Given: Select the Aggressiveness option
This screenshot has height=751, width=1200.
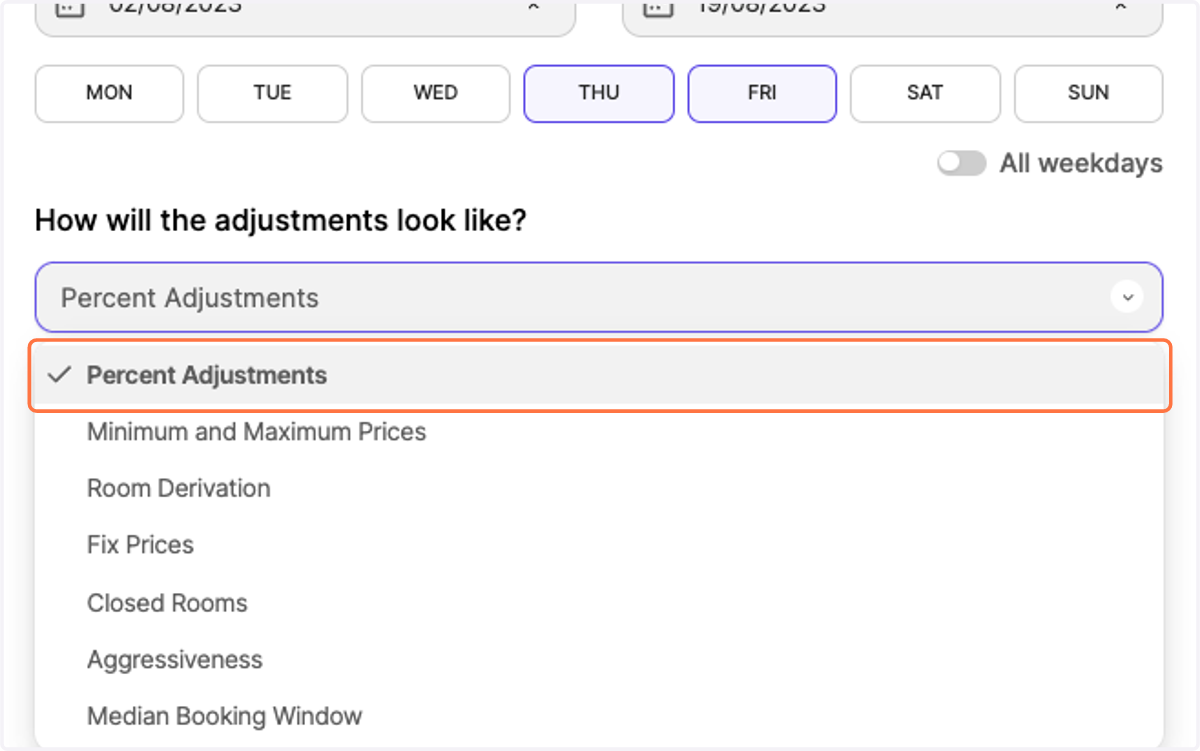Looking at the screenshot, I should 599,660.
